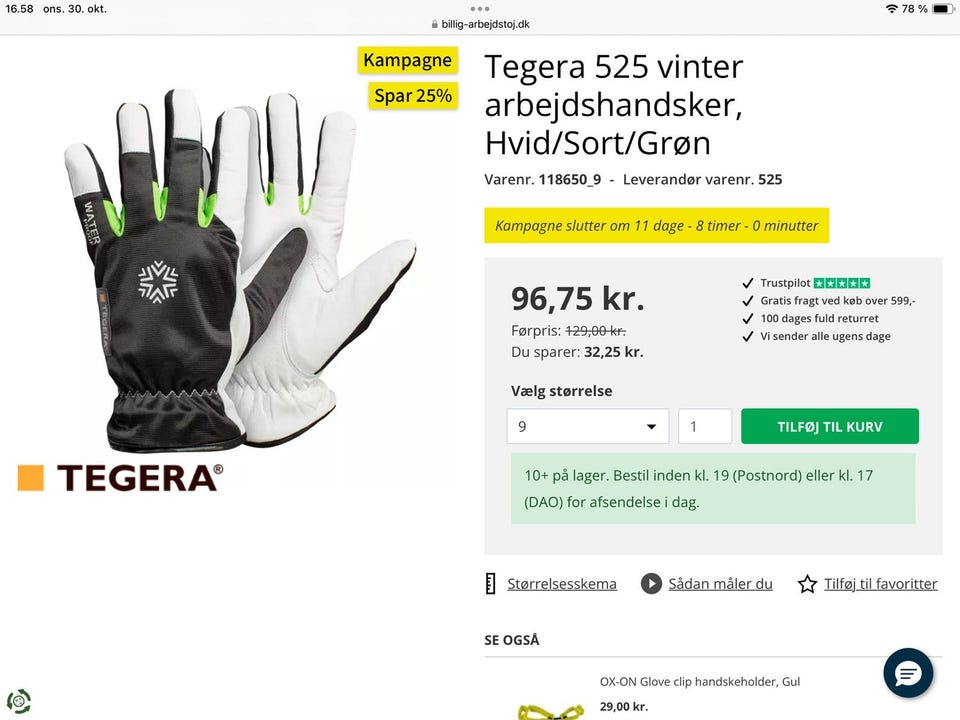Open the Sådan måler du link

(x=720, y=584)
